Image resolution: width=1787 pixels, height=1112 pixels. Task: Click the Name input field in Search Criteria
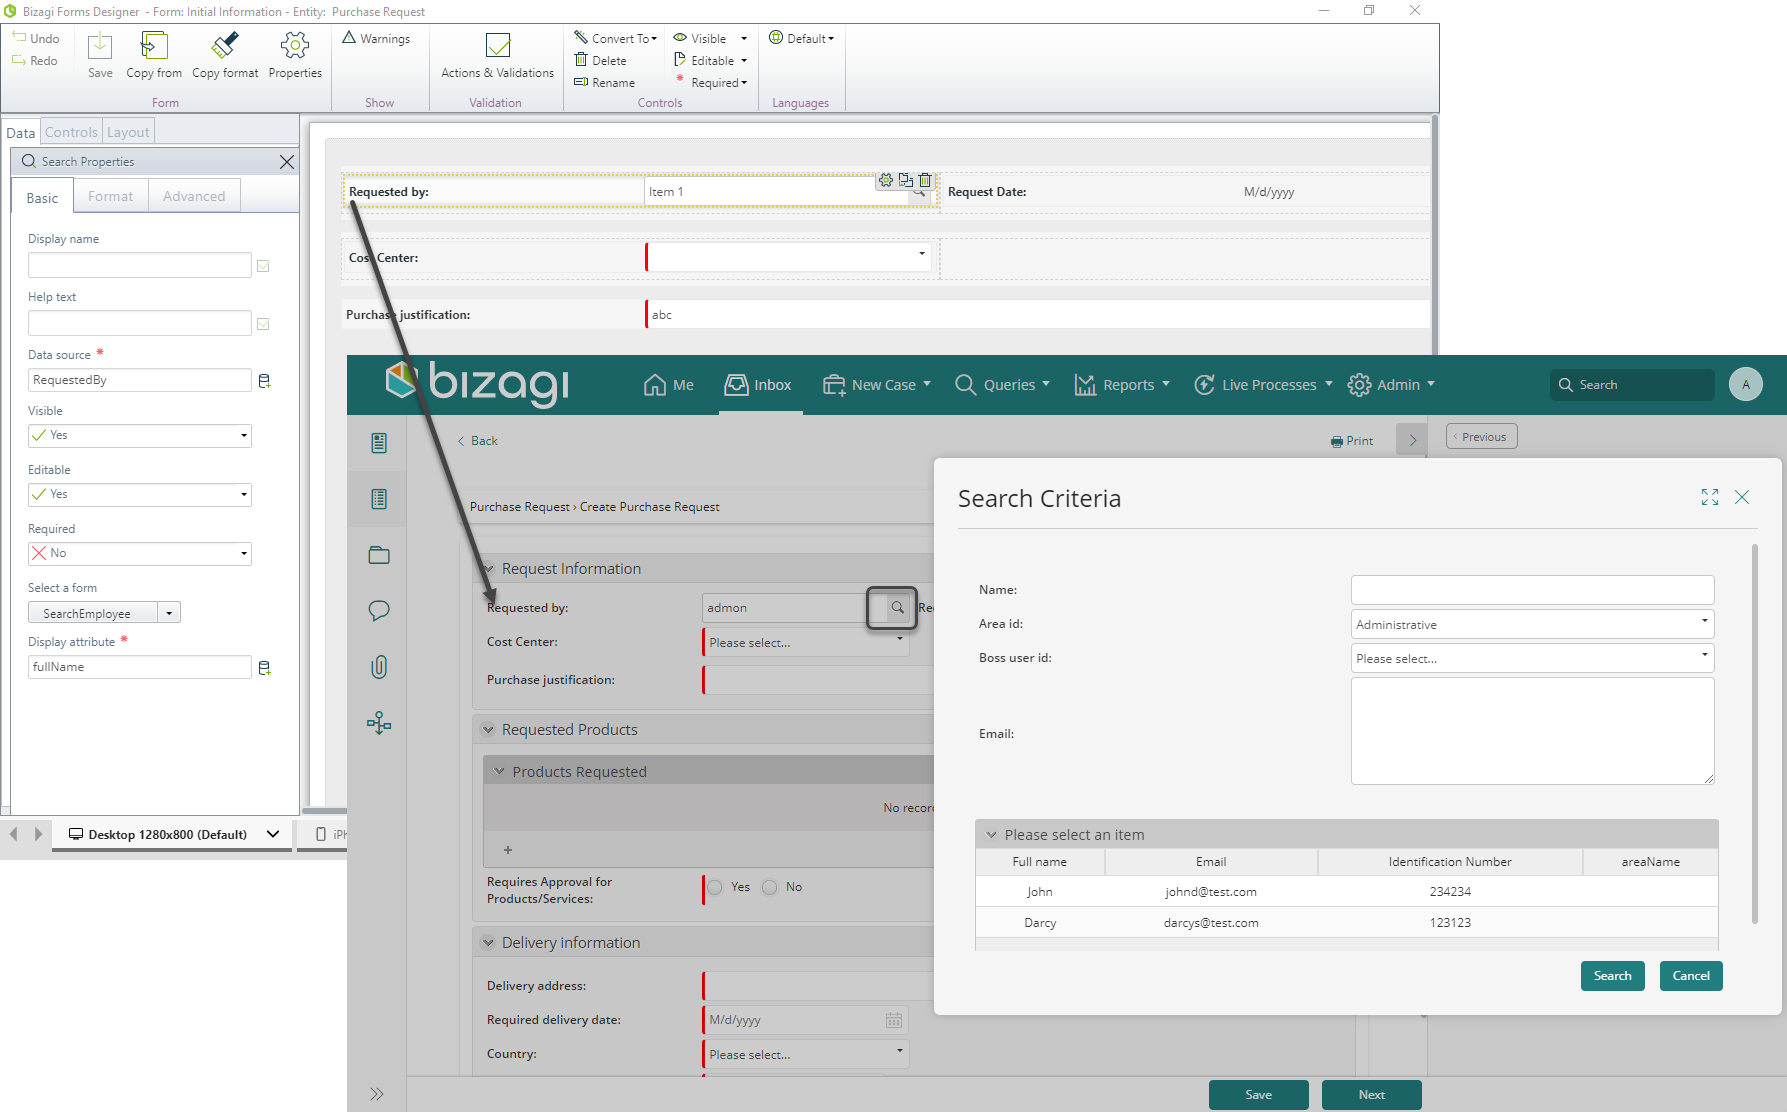[1532, 589]
